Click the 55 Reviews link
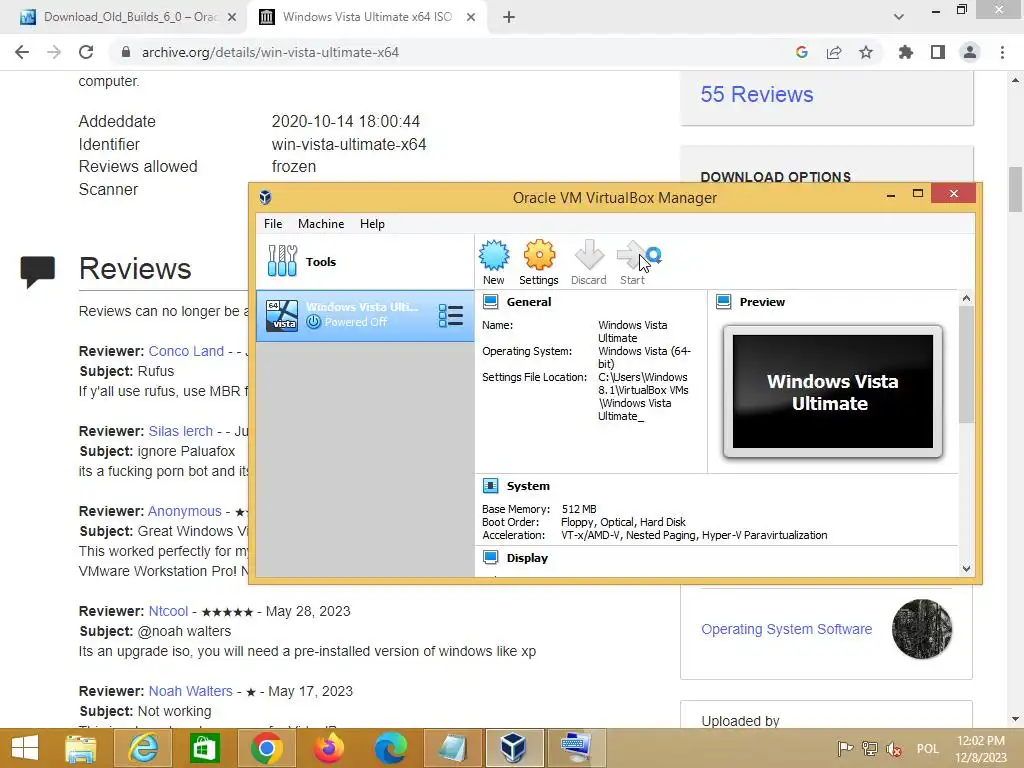The image size is (1024, 768). tap(757, 94)
